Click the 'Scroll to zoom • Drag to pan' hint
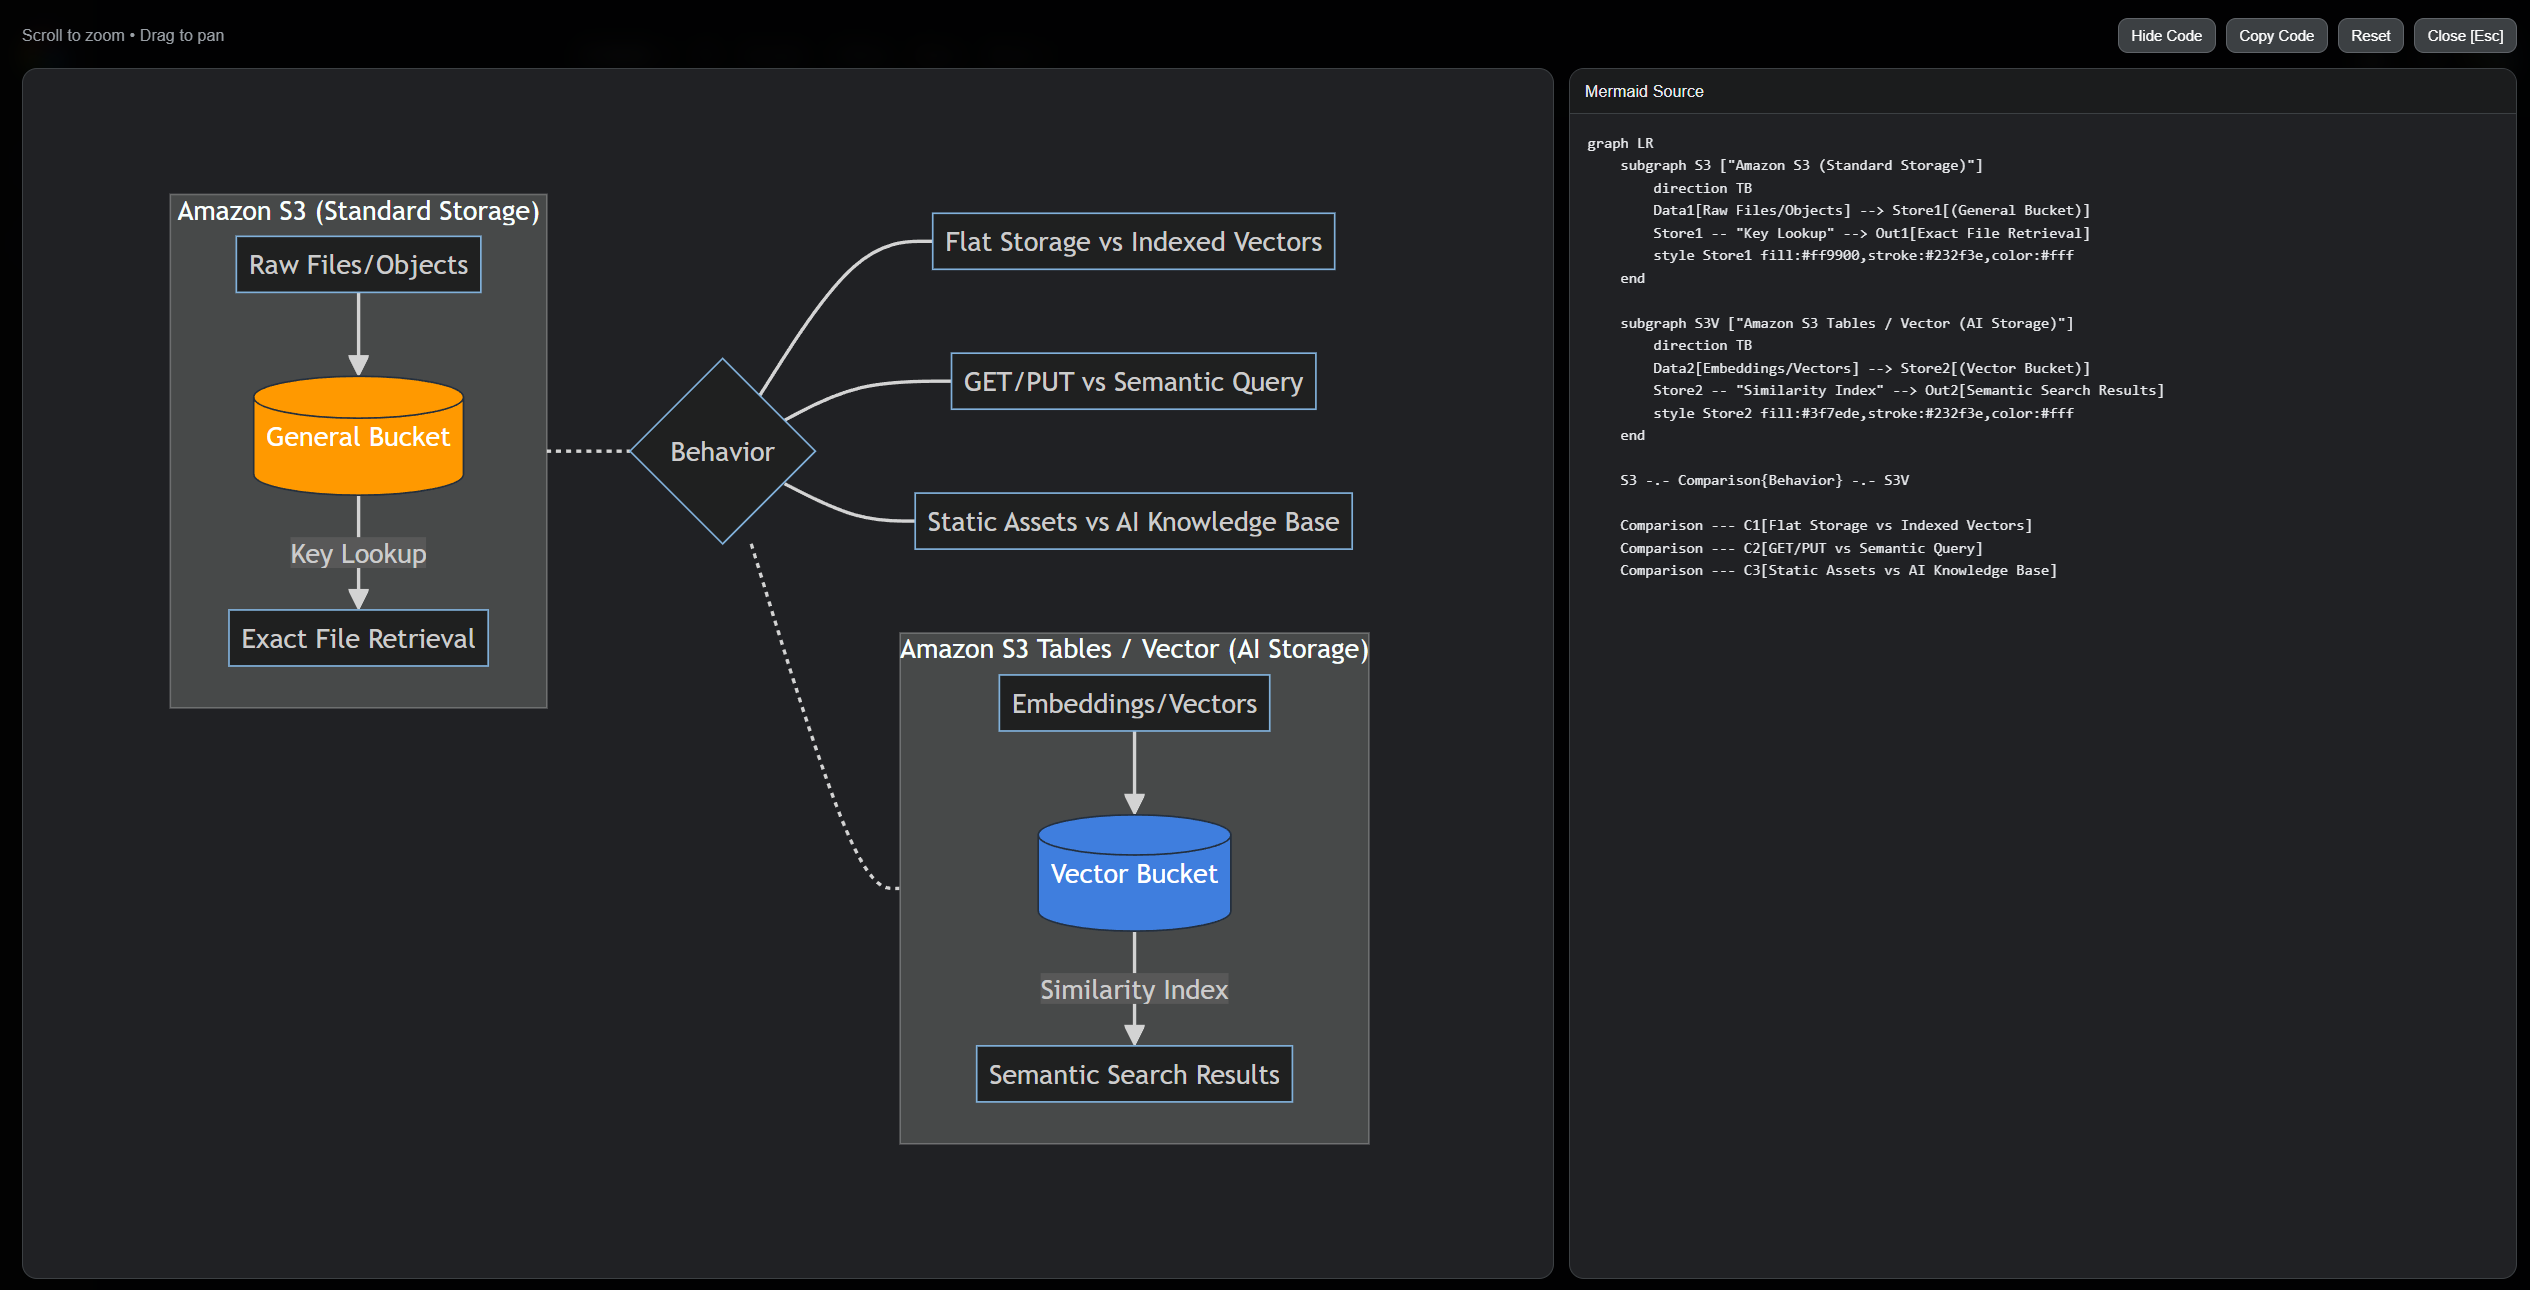 123,36
